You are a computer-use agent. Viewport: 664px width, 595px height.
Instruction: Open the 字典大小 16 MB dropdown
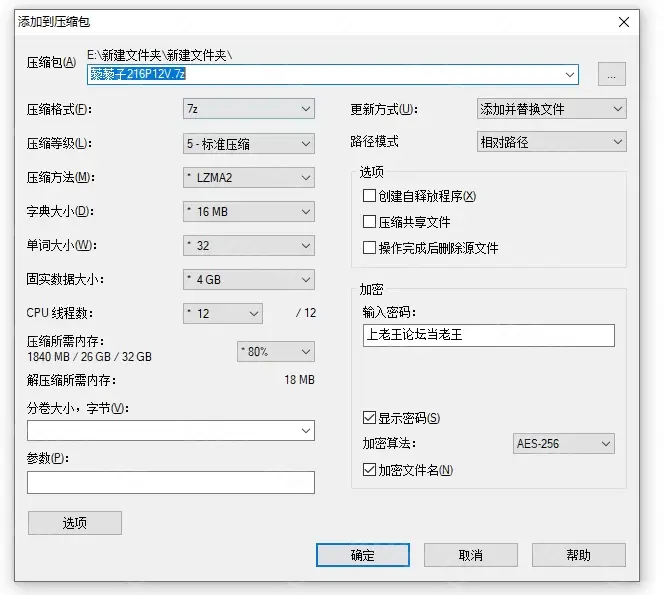coord(249,211)
